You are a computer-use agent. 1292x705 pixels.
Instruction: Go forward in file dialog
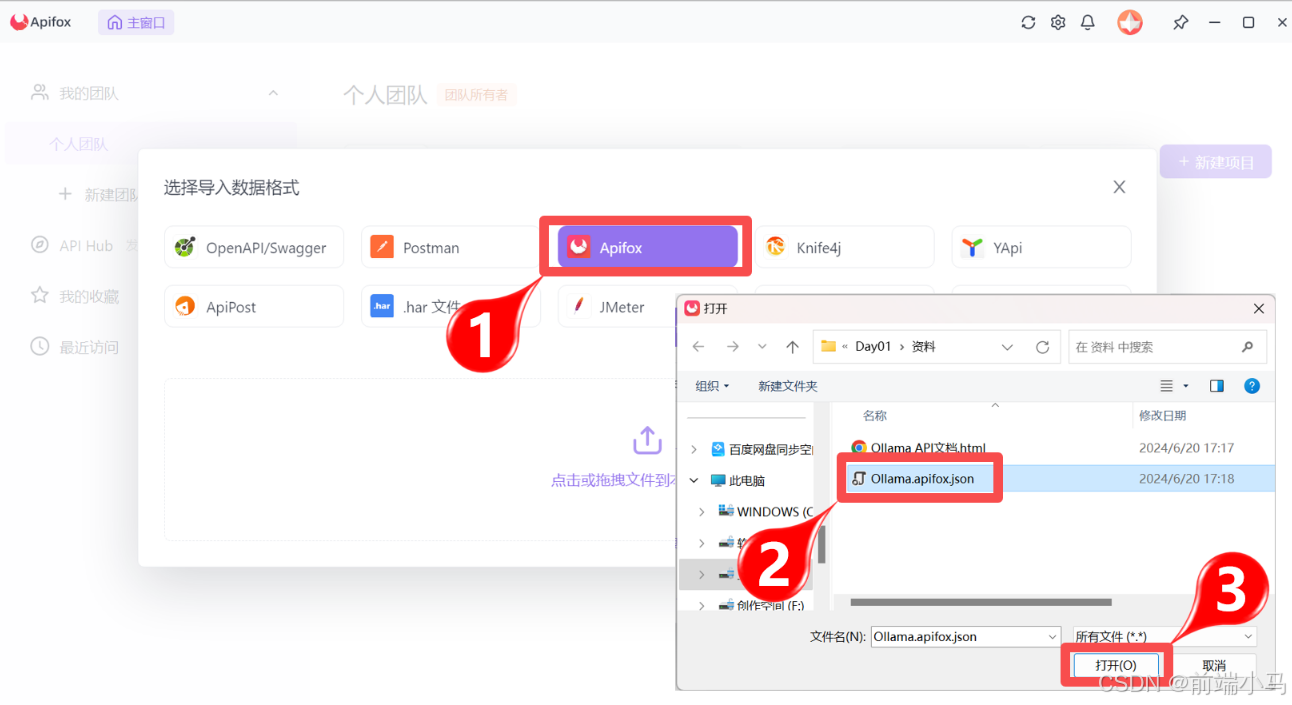732,346
